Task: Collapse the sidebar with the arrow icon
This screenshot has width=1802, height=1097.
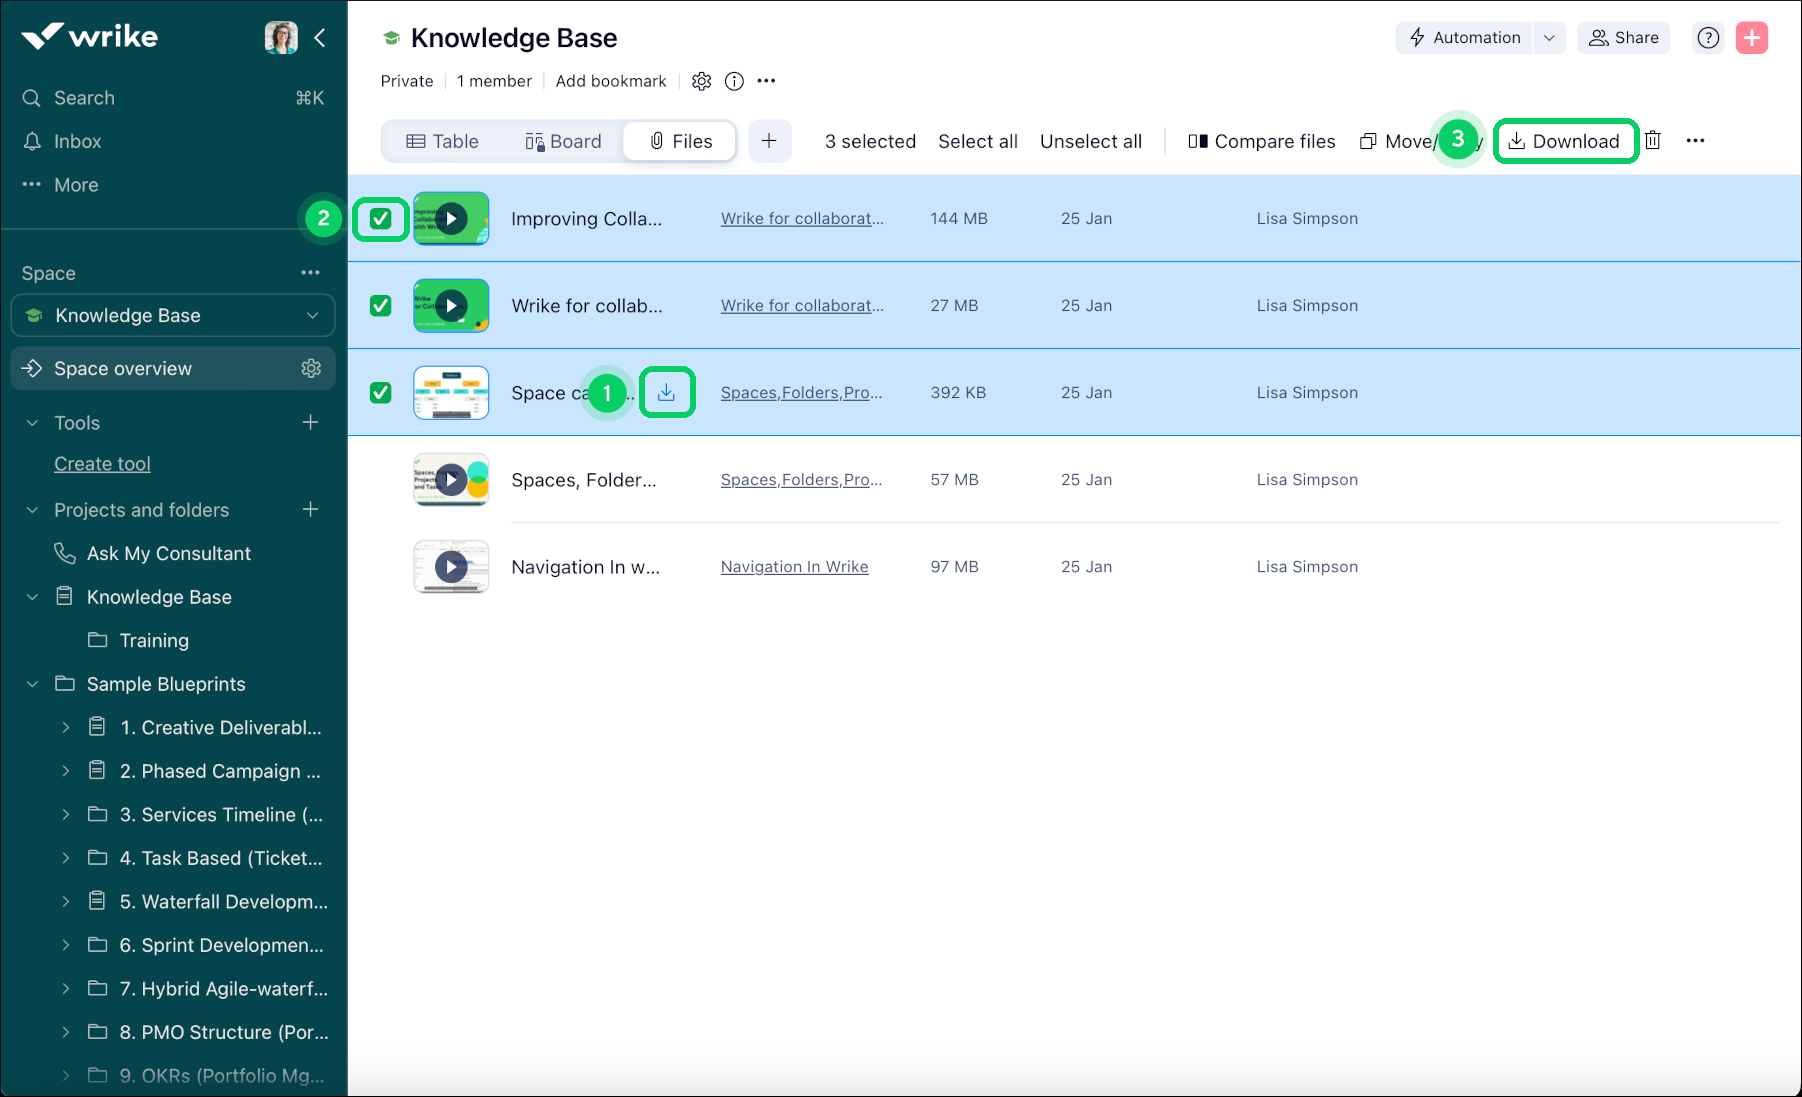Action: (x=320, y=38)
